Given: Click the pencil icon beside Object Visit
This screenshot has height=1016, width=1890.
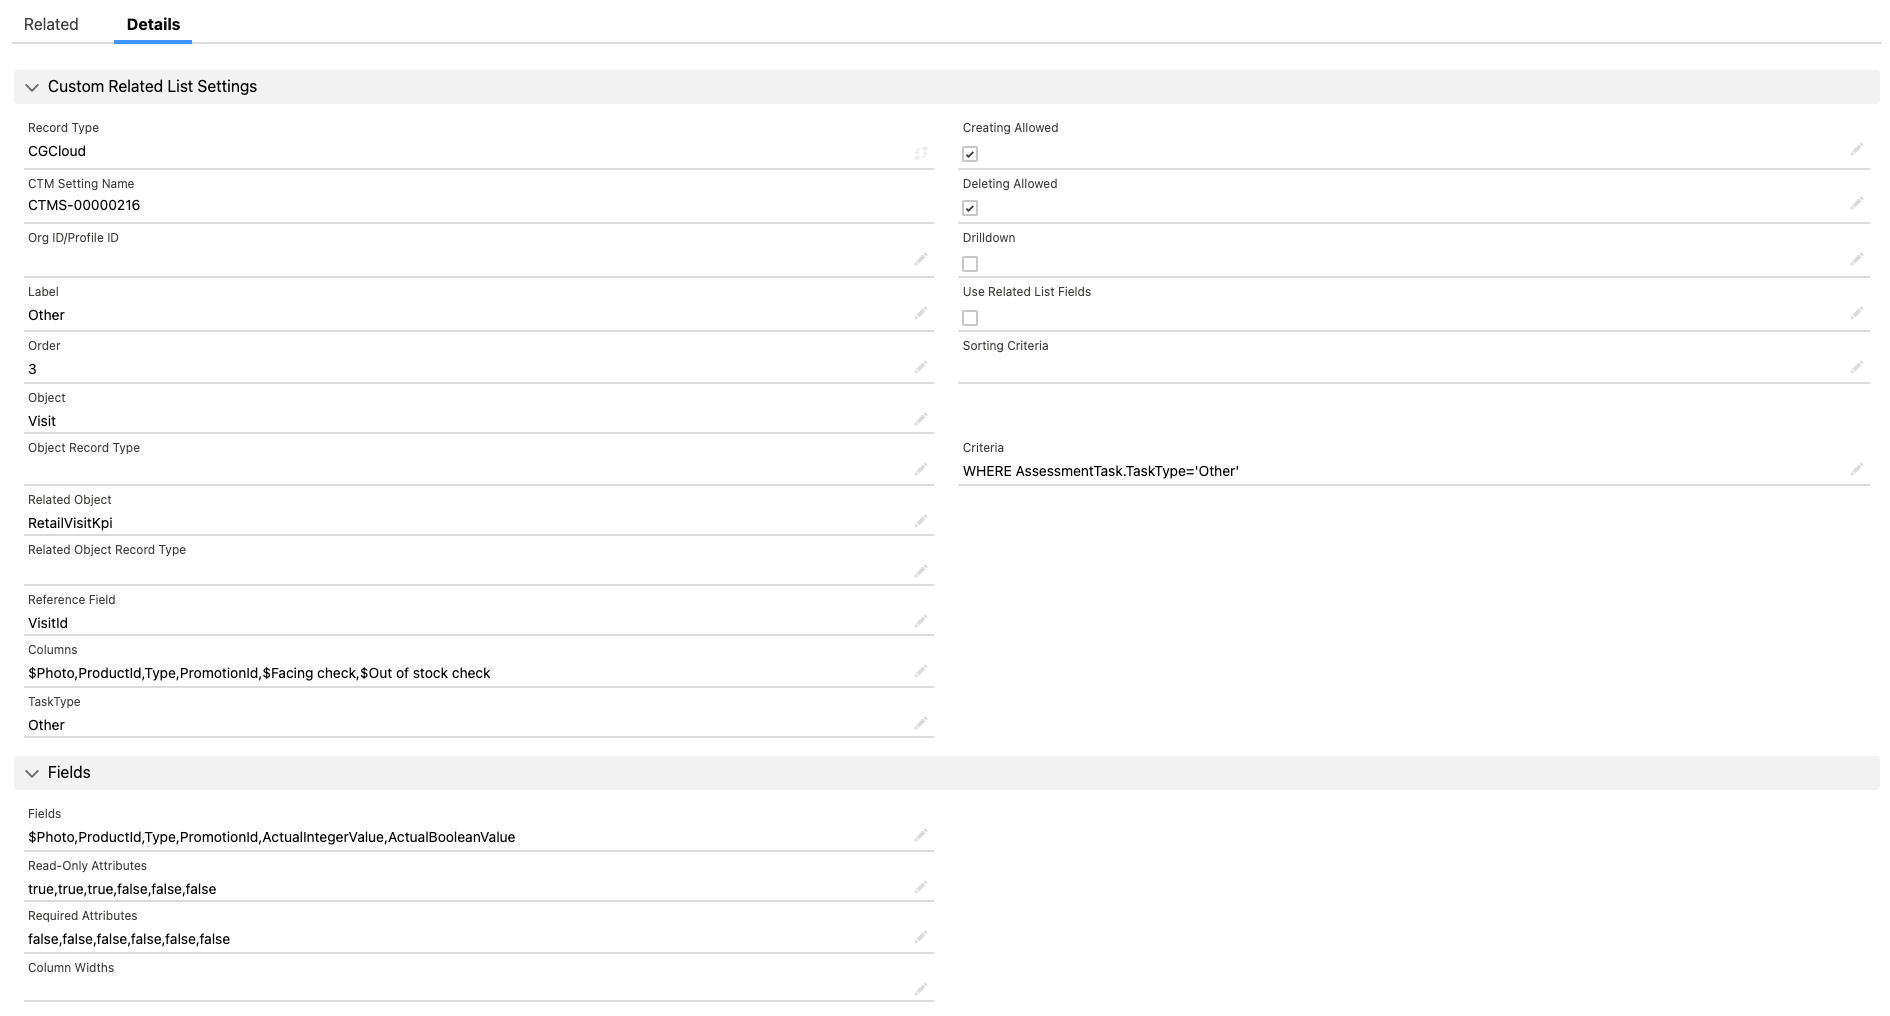Looking at the screenshot, I should pyautogui.click(x=921, y=419).
